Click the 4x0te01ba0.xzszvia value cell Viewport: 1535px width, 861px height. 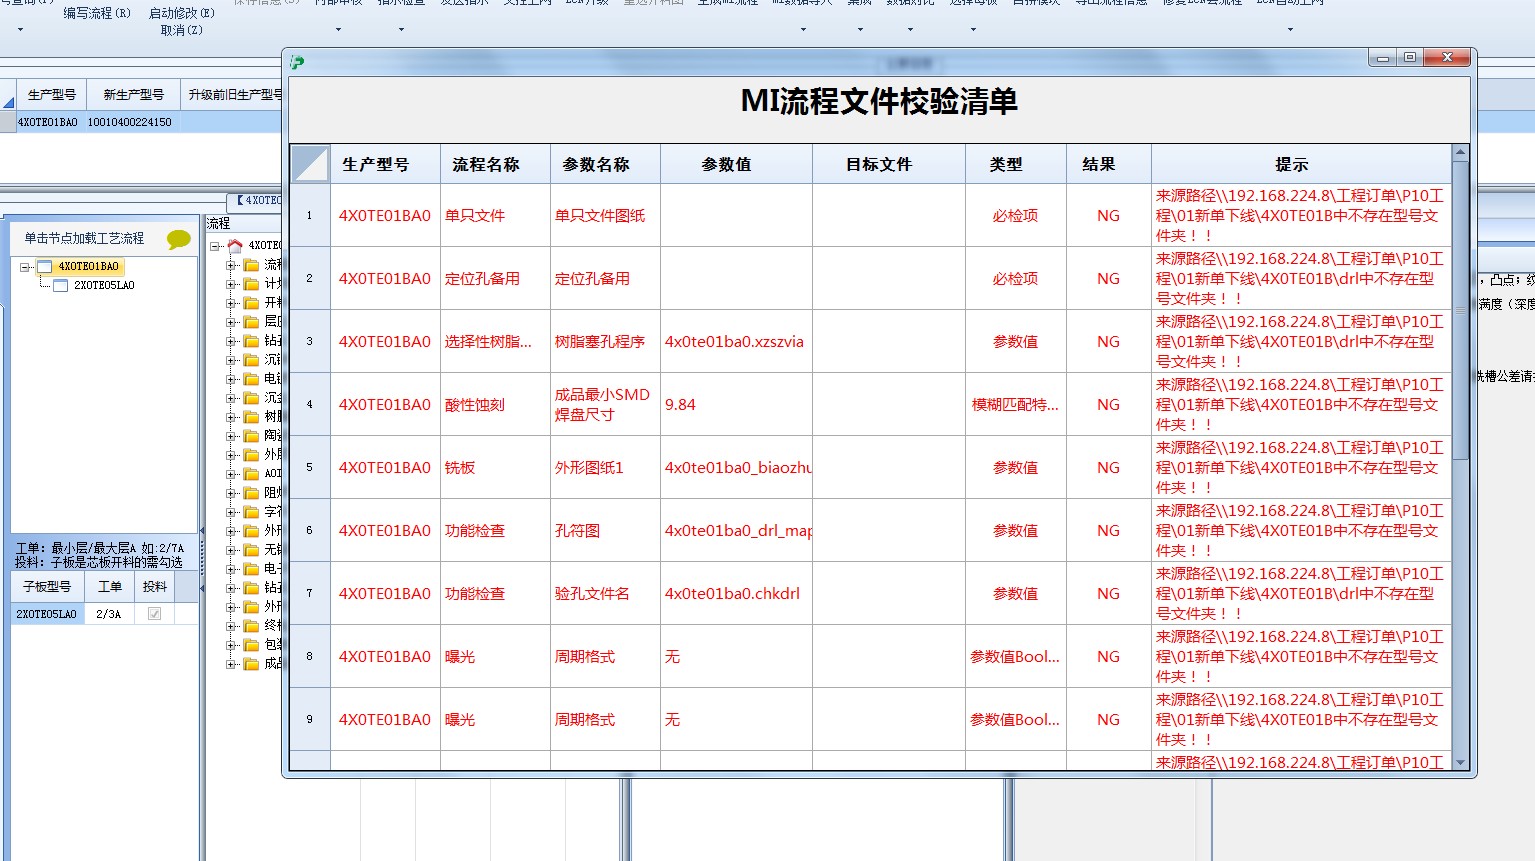point(736,341)
